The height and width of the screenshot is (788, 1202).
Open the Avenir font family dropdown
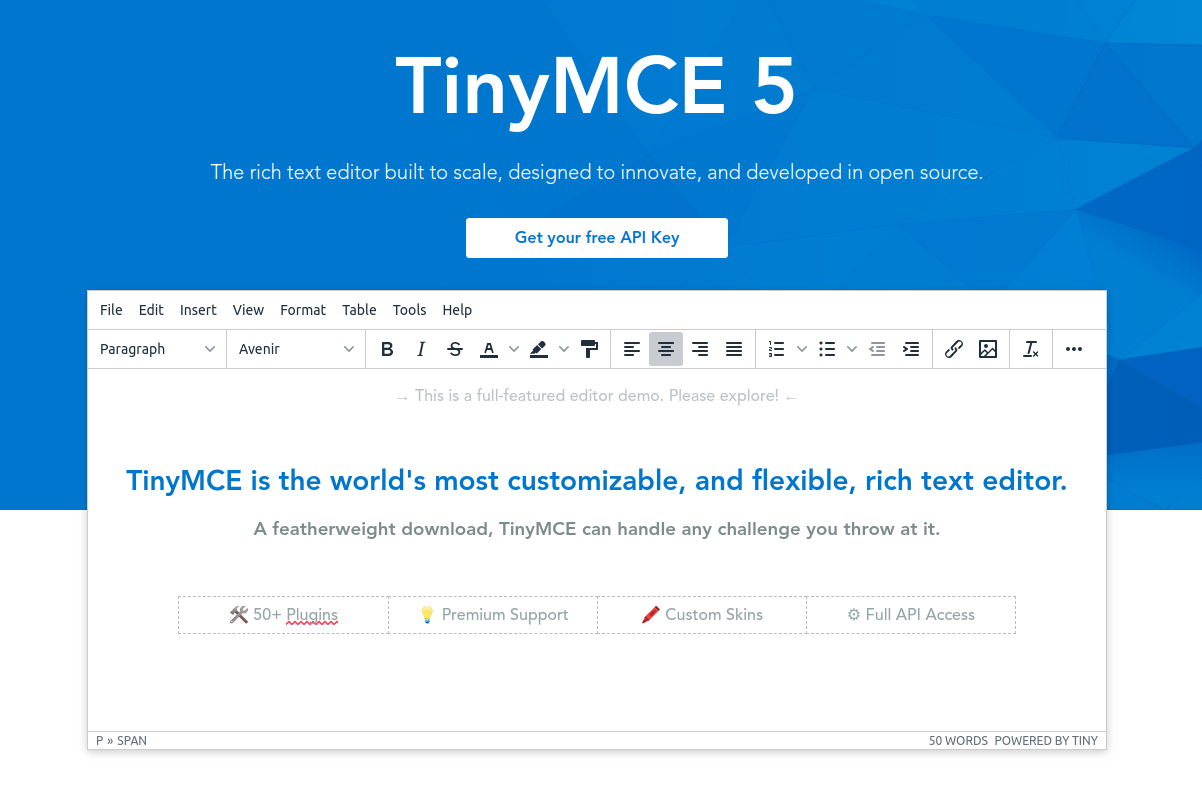[296, 349]
